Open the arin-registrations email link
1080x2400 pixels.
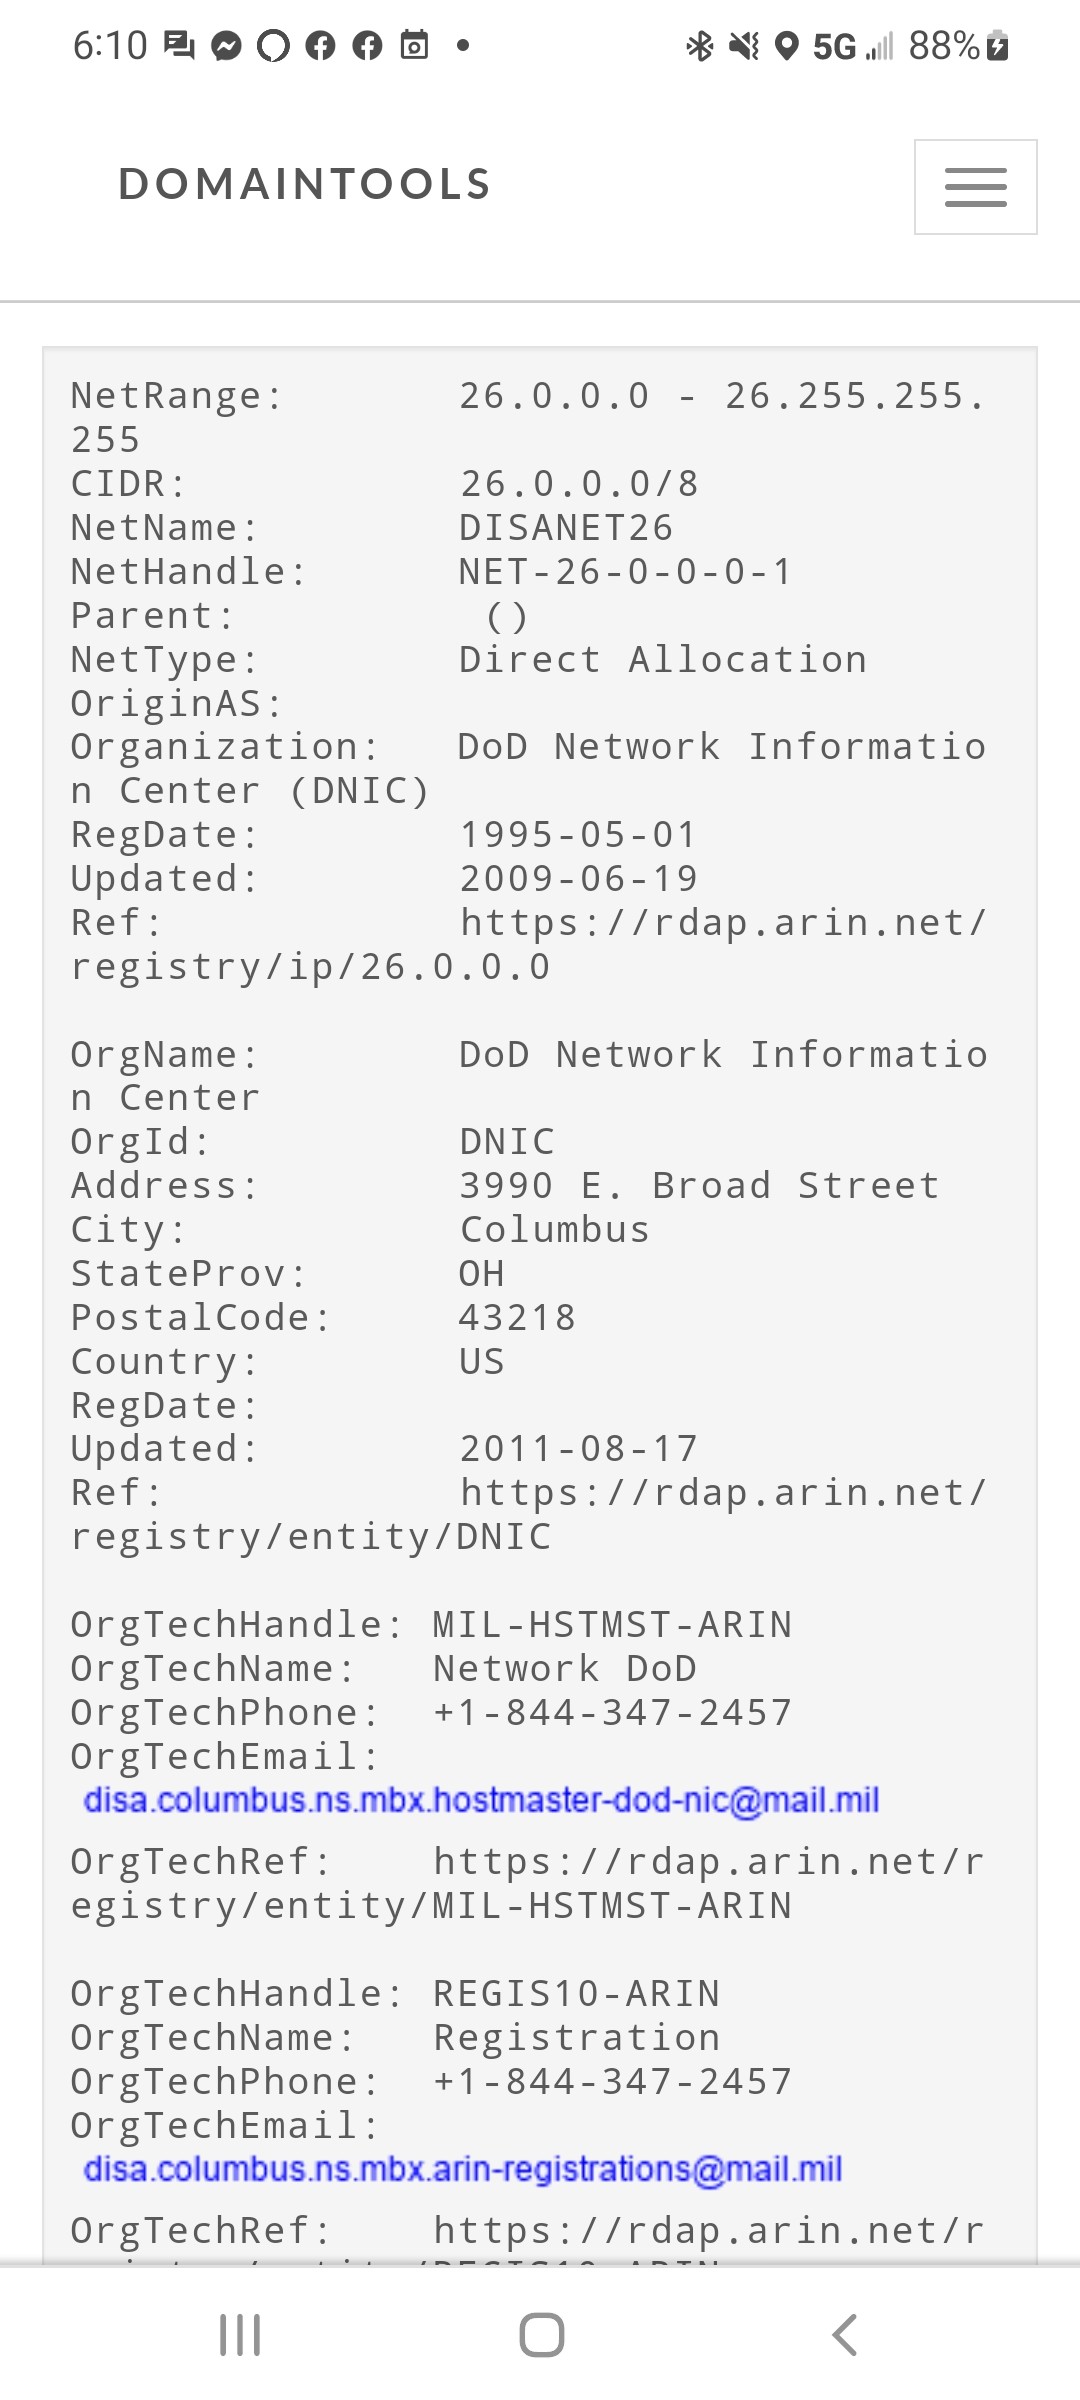[462, 2169]
